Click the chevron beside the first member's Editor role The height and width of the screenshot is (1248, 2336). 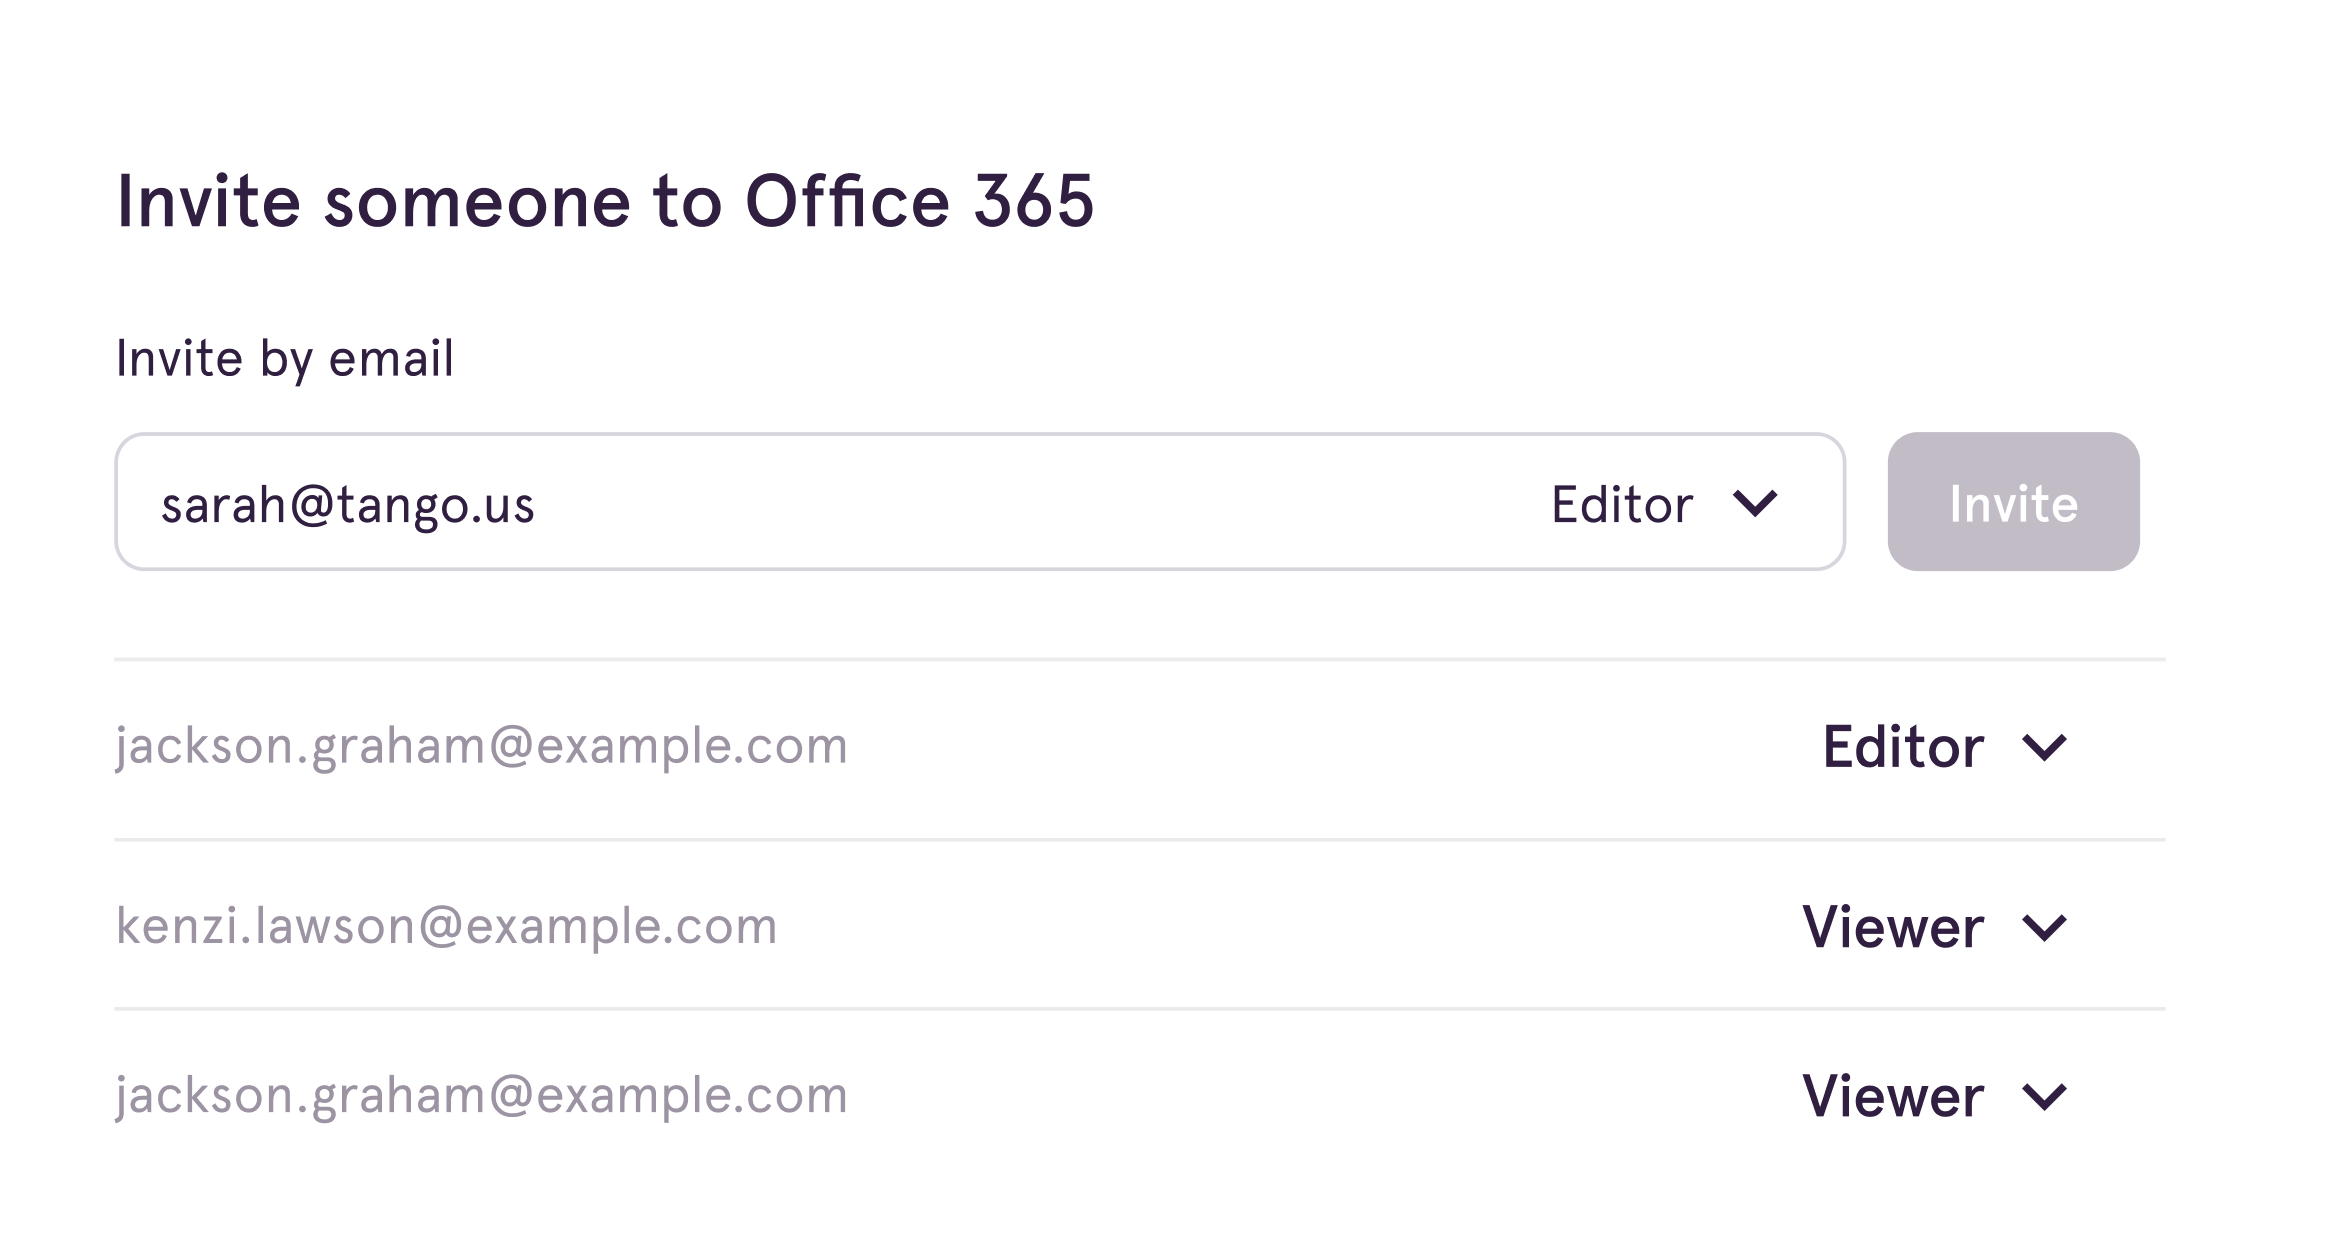2044,747
